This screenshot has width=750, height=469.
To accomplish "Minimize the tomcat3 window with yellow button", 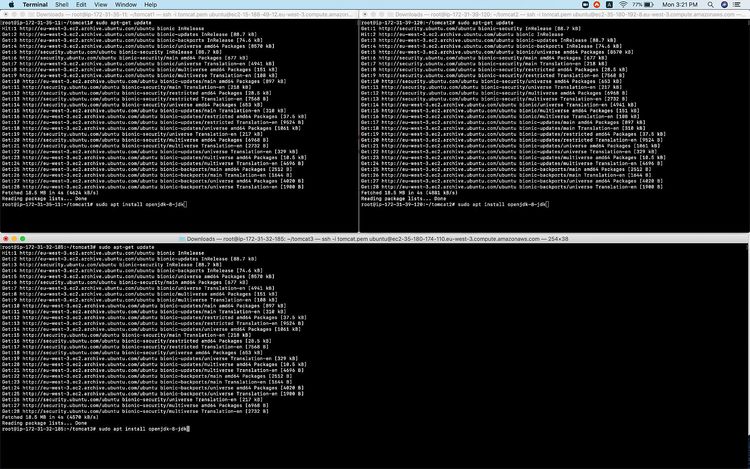I will 14,239.
